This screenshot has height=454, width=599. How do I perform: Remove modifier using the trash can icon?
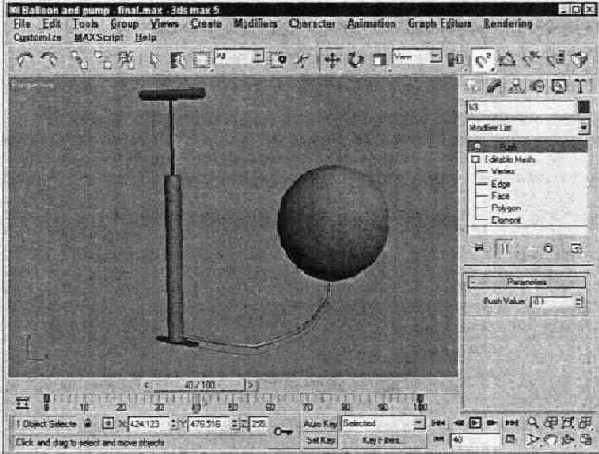(x=548, y=248)
